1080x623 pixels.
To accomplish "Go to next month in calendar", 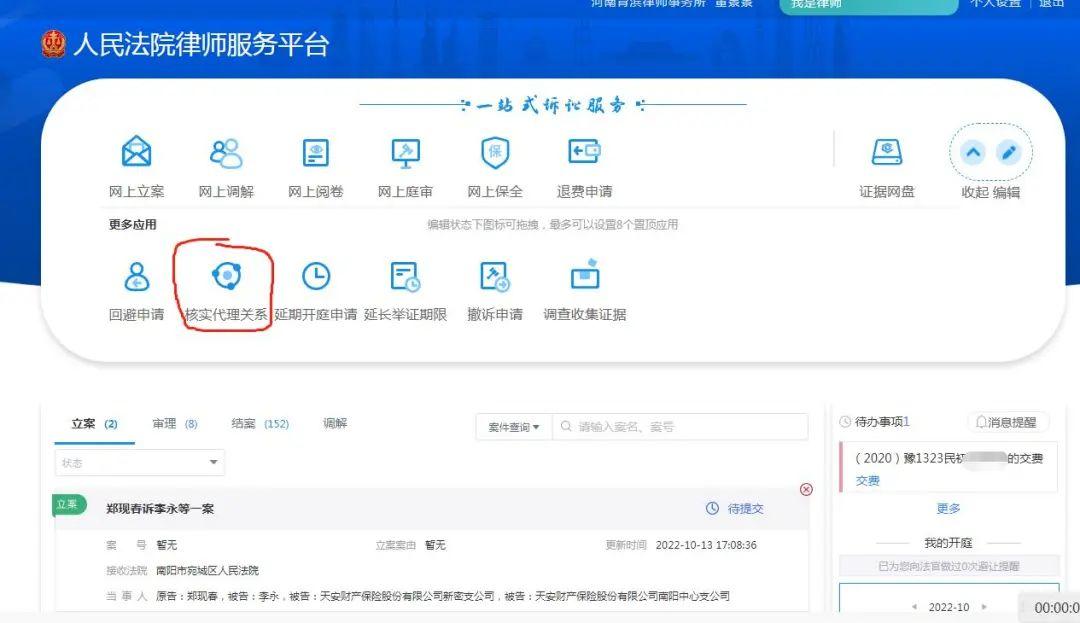I will point(984,606).
